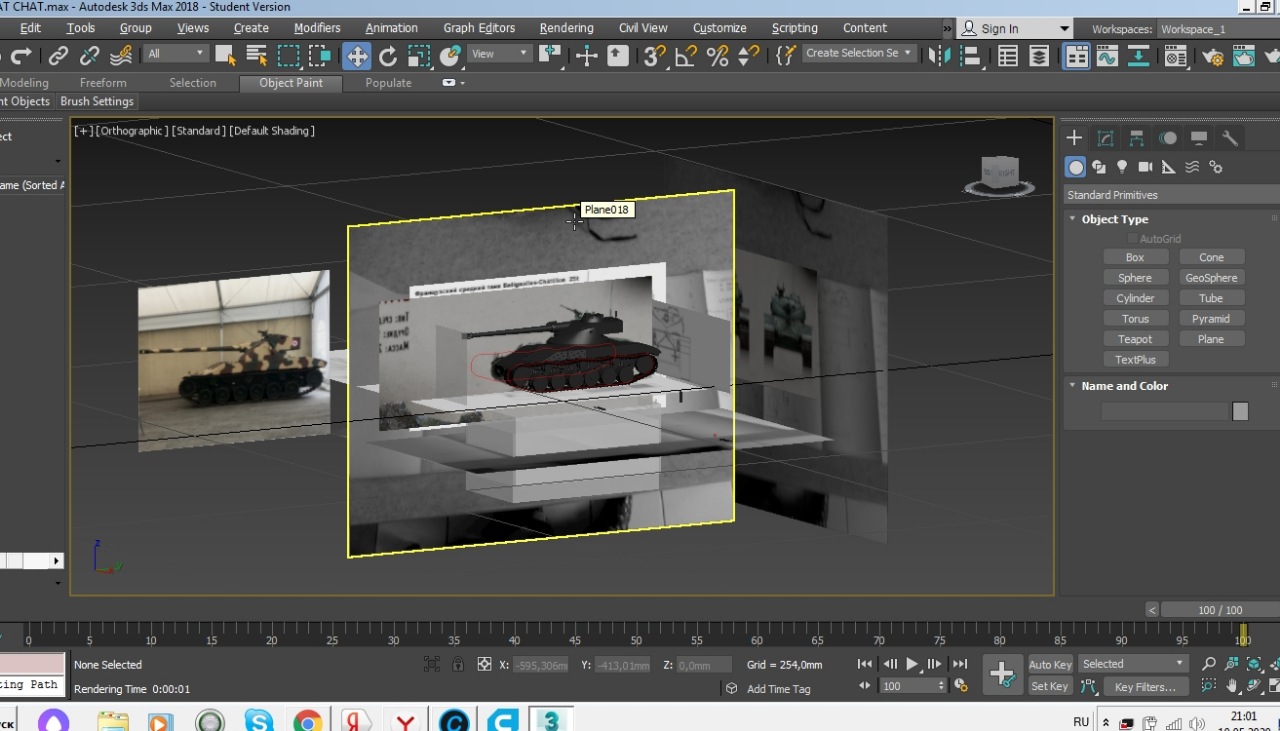Image resolution: width=1280 pixels, height=731 pixels.
Task: Open Curve Editor from the toolbar
Action: click(x=1107, y=56)
